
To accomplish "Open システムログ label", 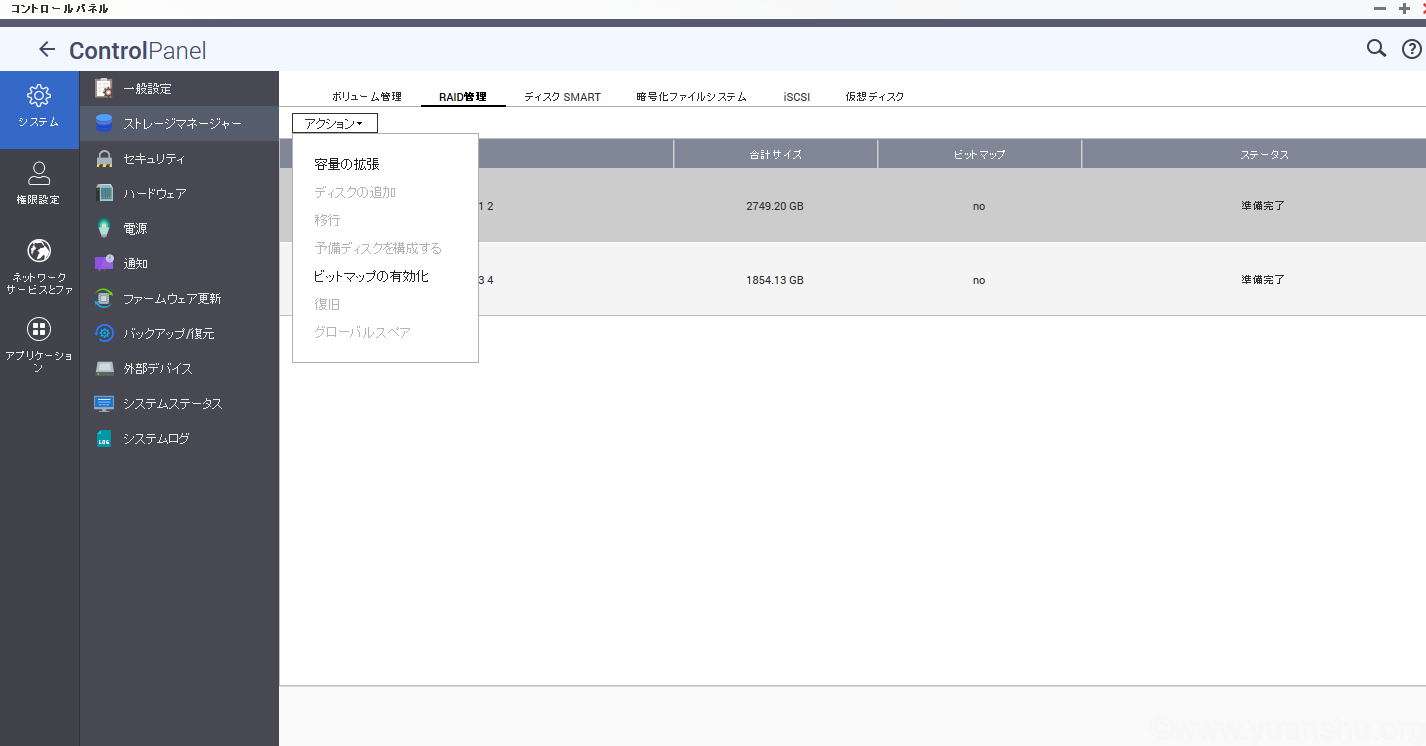I will 156,438.
